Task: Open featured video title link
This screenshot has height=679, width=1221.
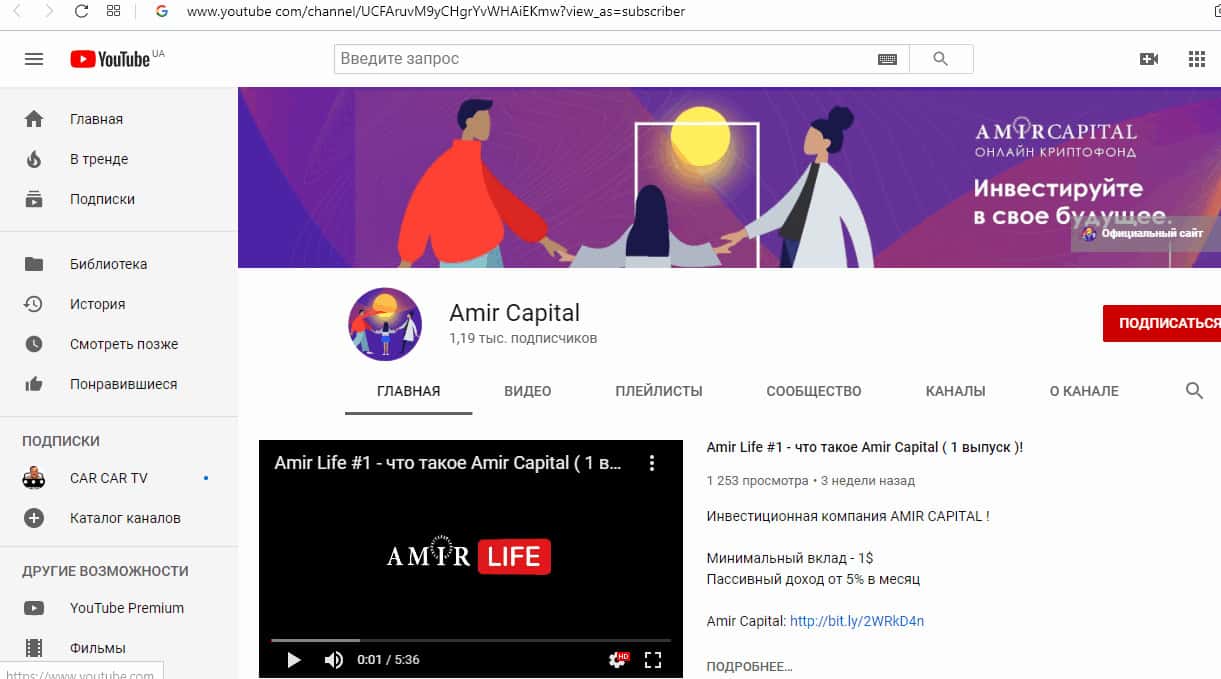Action: [865, 447]
